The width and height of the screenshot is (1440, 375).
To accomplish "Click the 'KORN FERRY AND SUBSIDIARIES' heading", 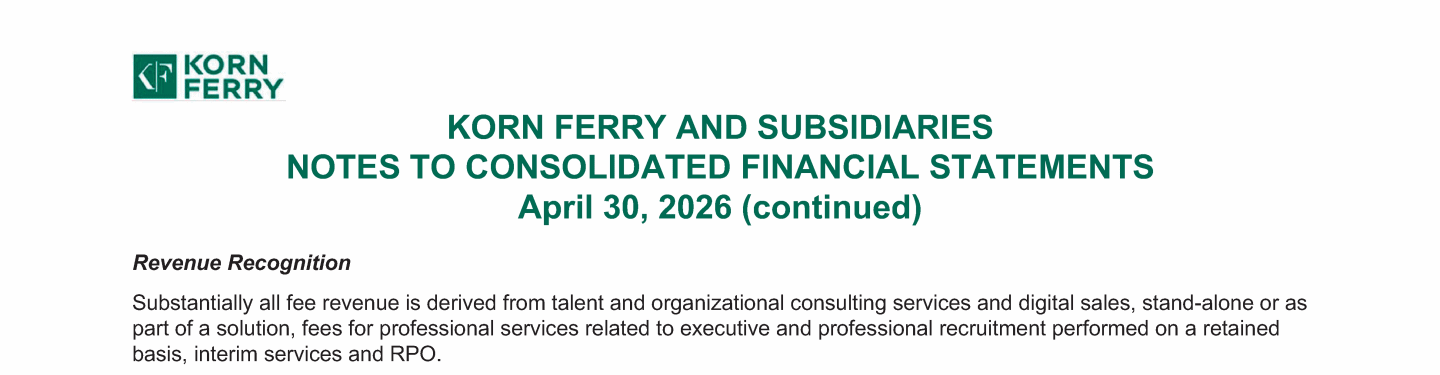I will (x=720, y=127).
